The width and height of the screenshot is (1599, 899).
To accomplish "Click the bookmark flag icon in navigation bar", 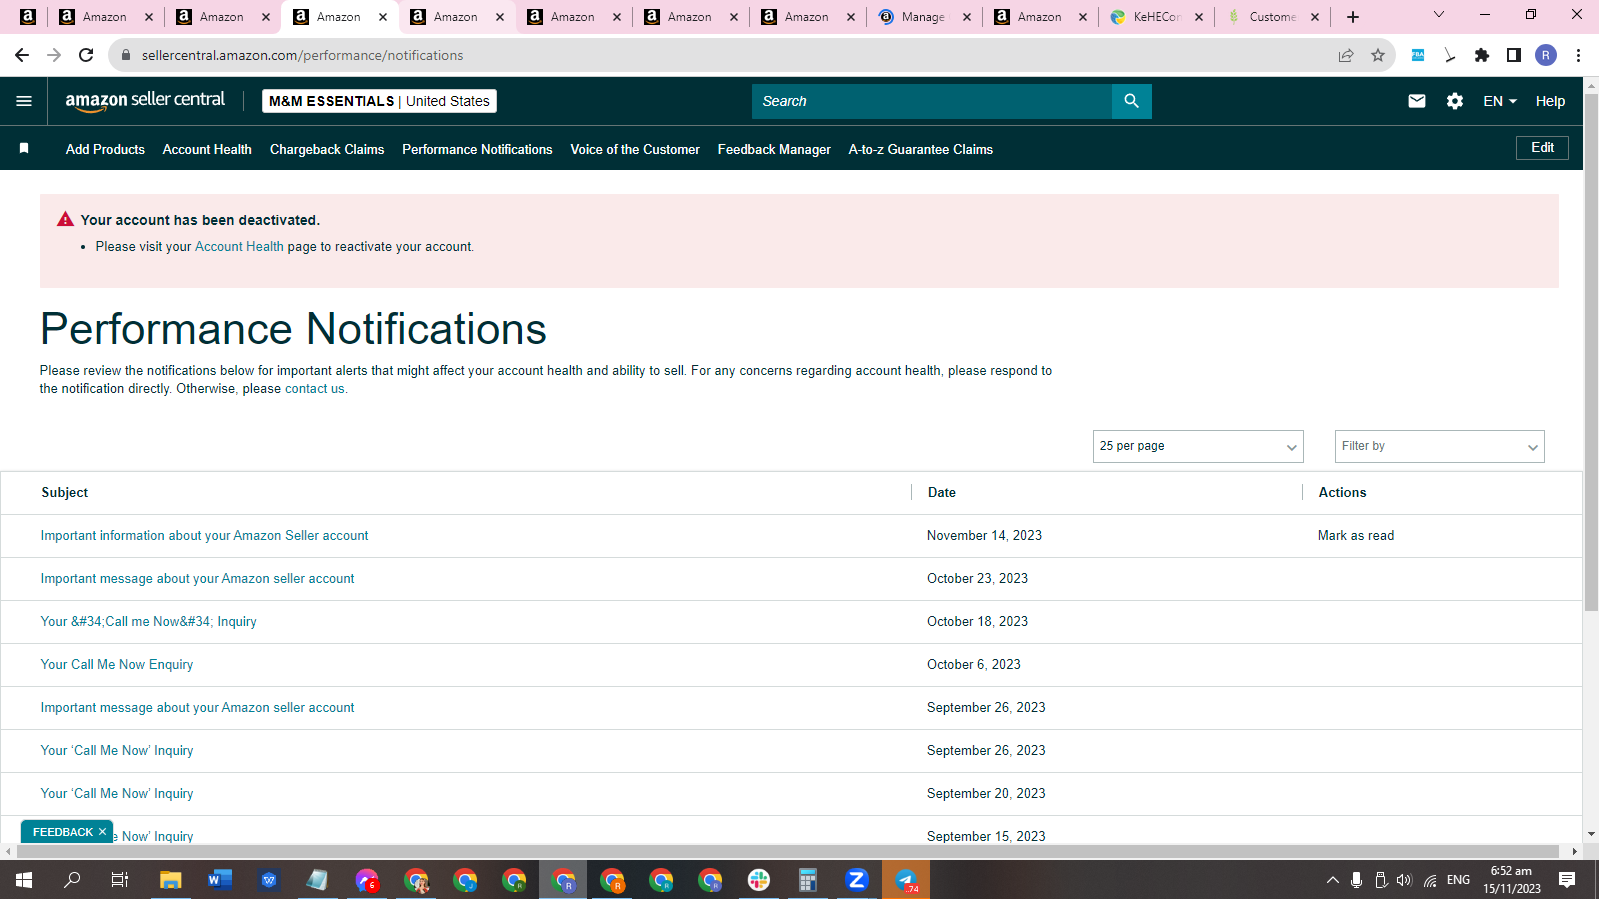I will click(24, 149).
